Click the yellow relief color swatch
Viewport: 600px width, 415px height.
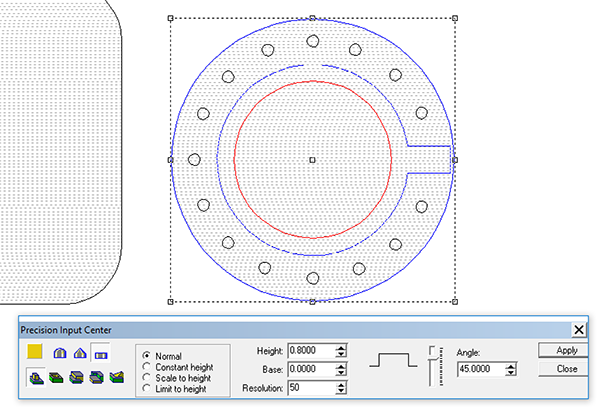point(34,351)
